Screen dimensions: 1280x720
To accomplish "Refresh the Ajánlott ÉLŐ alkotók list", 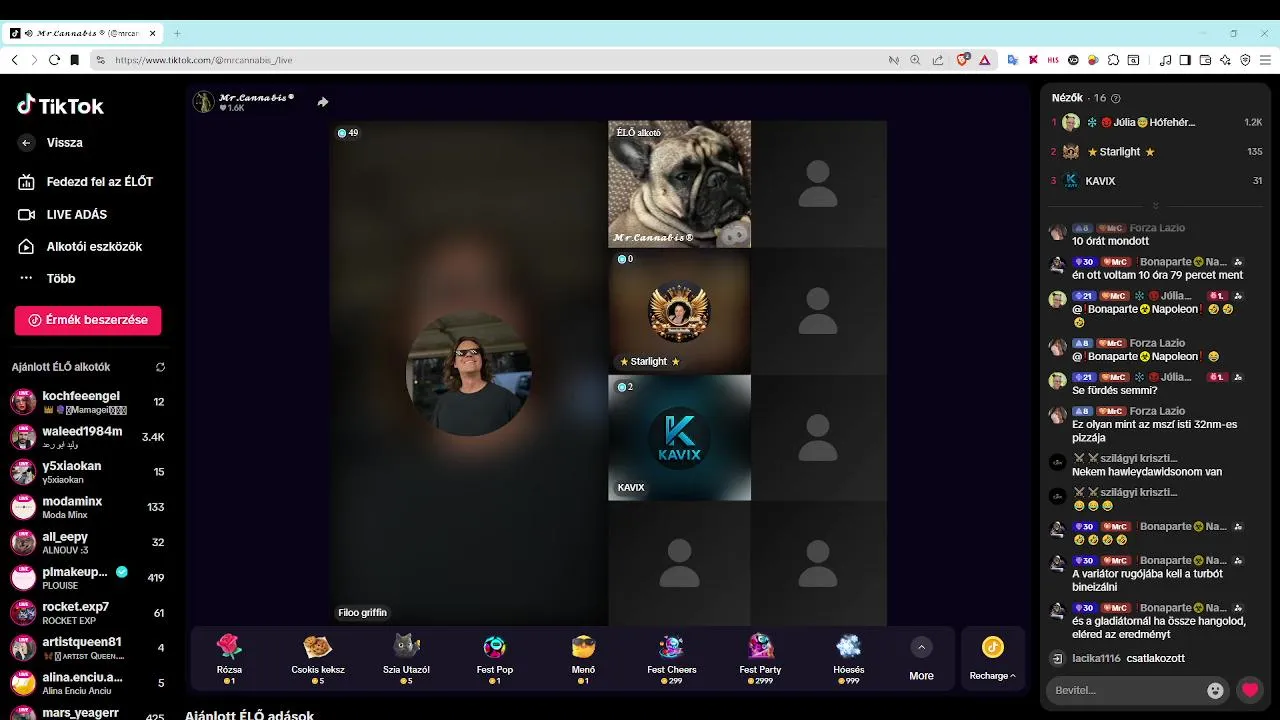I will point(160,367).
